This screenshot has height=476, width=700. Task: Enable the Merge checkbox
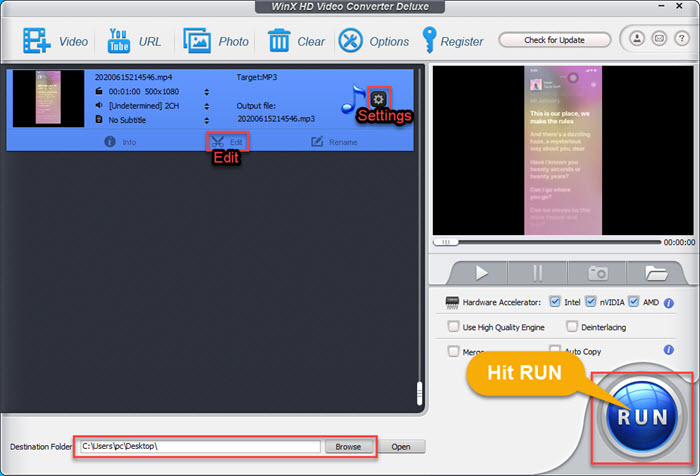coord(454,351)
